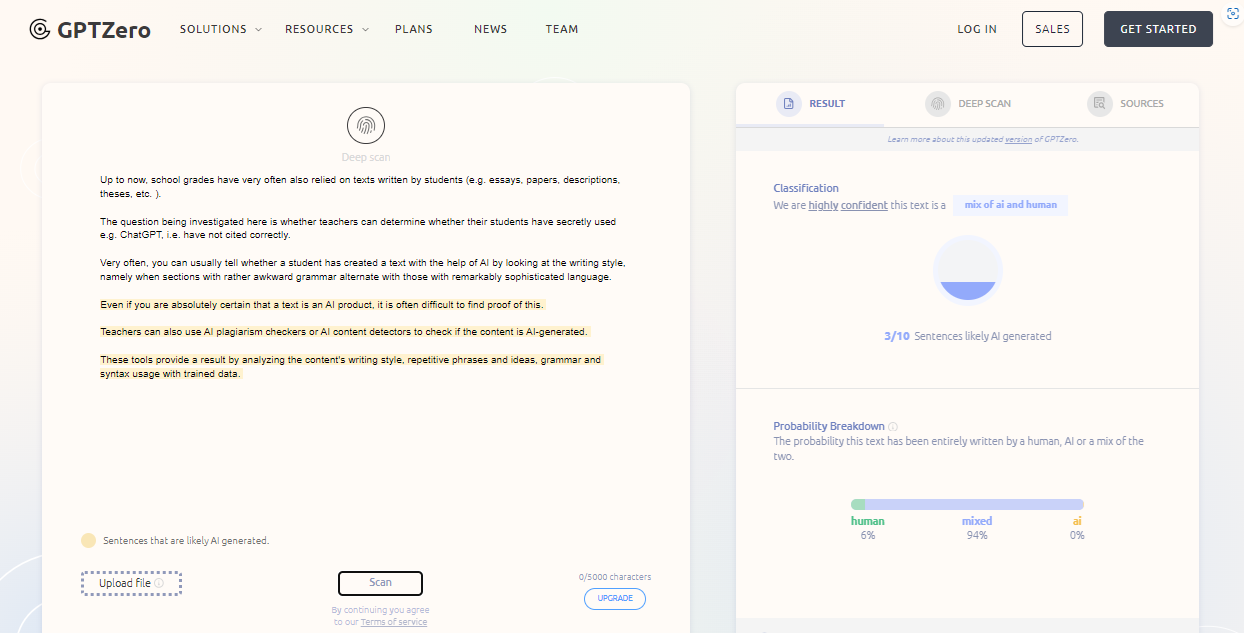
Task: Click the Sources tab search icon
Action: (x=1099, y=103)
